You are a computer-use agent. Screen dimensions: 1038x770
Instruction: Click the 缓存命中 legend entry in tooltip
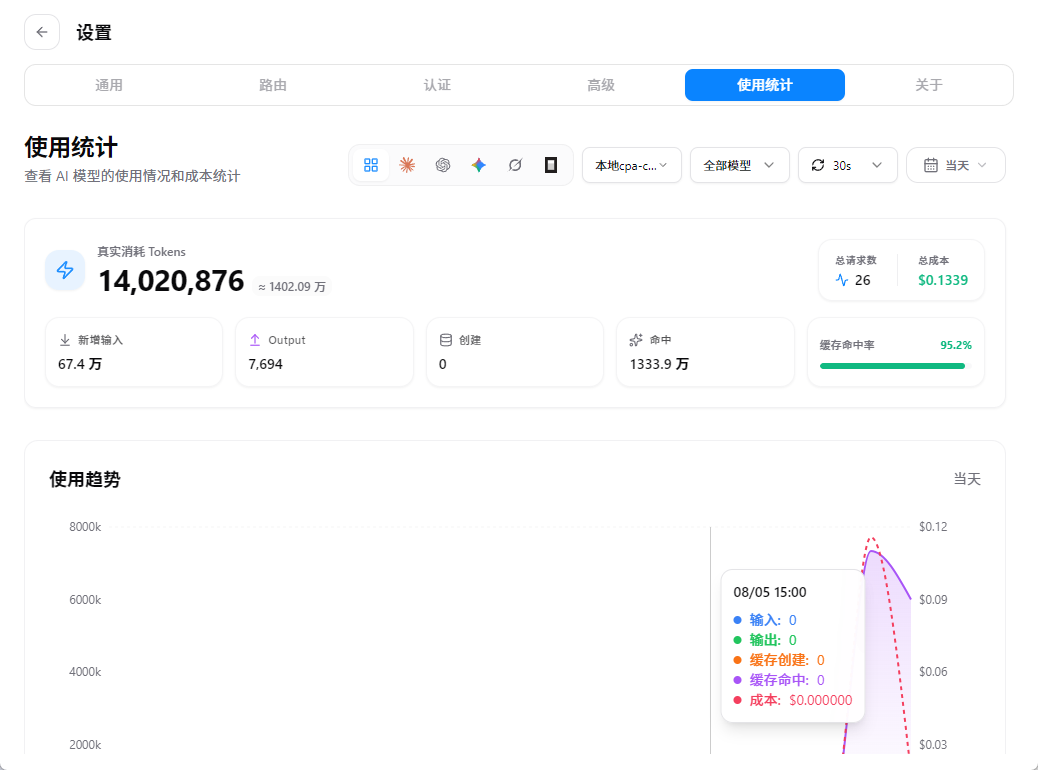779,680
